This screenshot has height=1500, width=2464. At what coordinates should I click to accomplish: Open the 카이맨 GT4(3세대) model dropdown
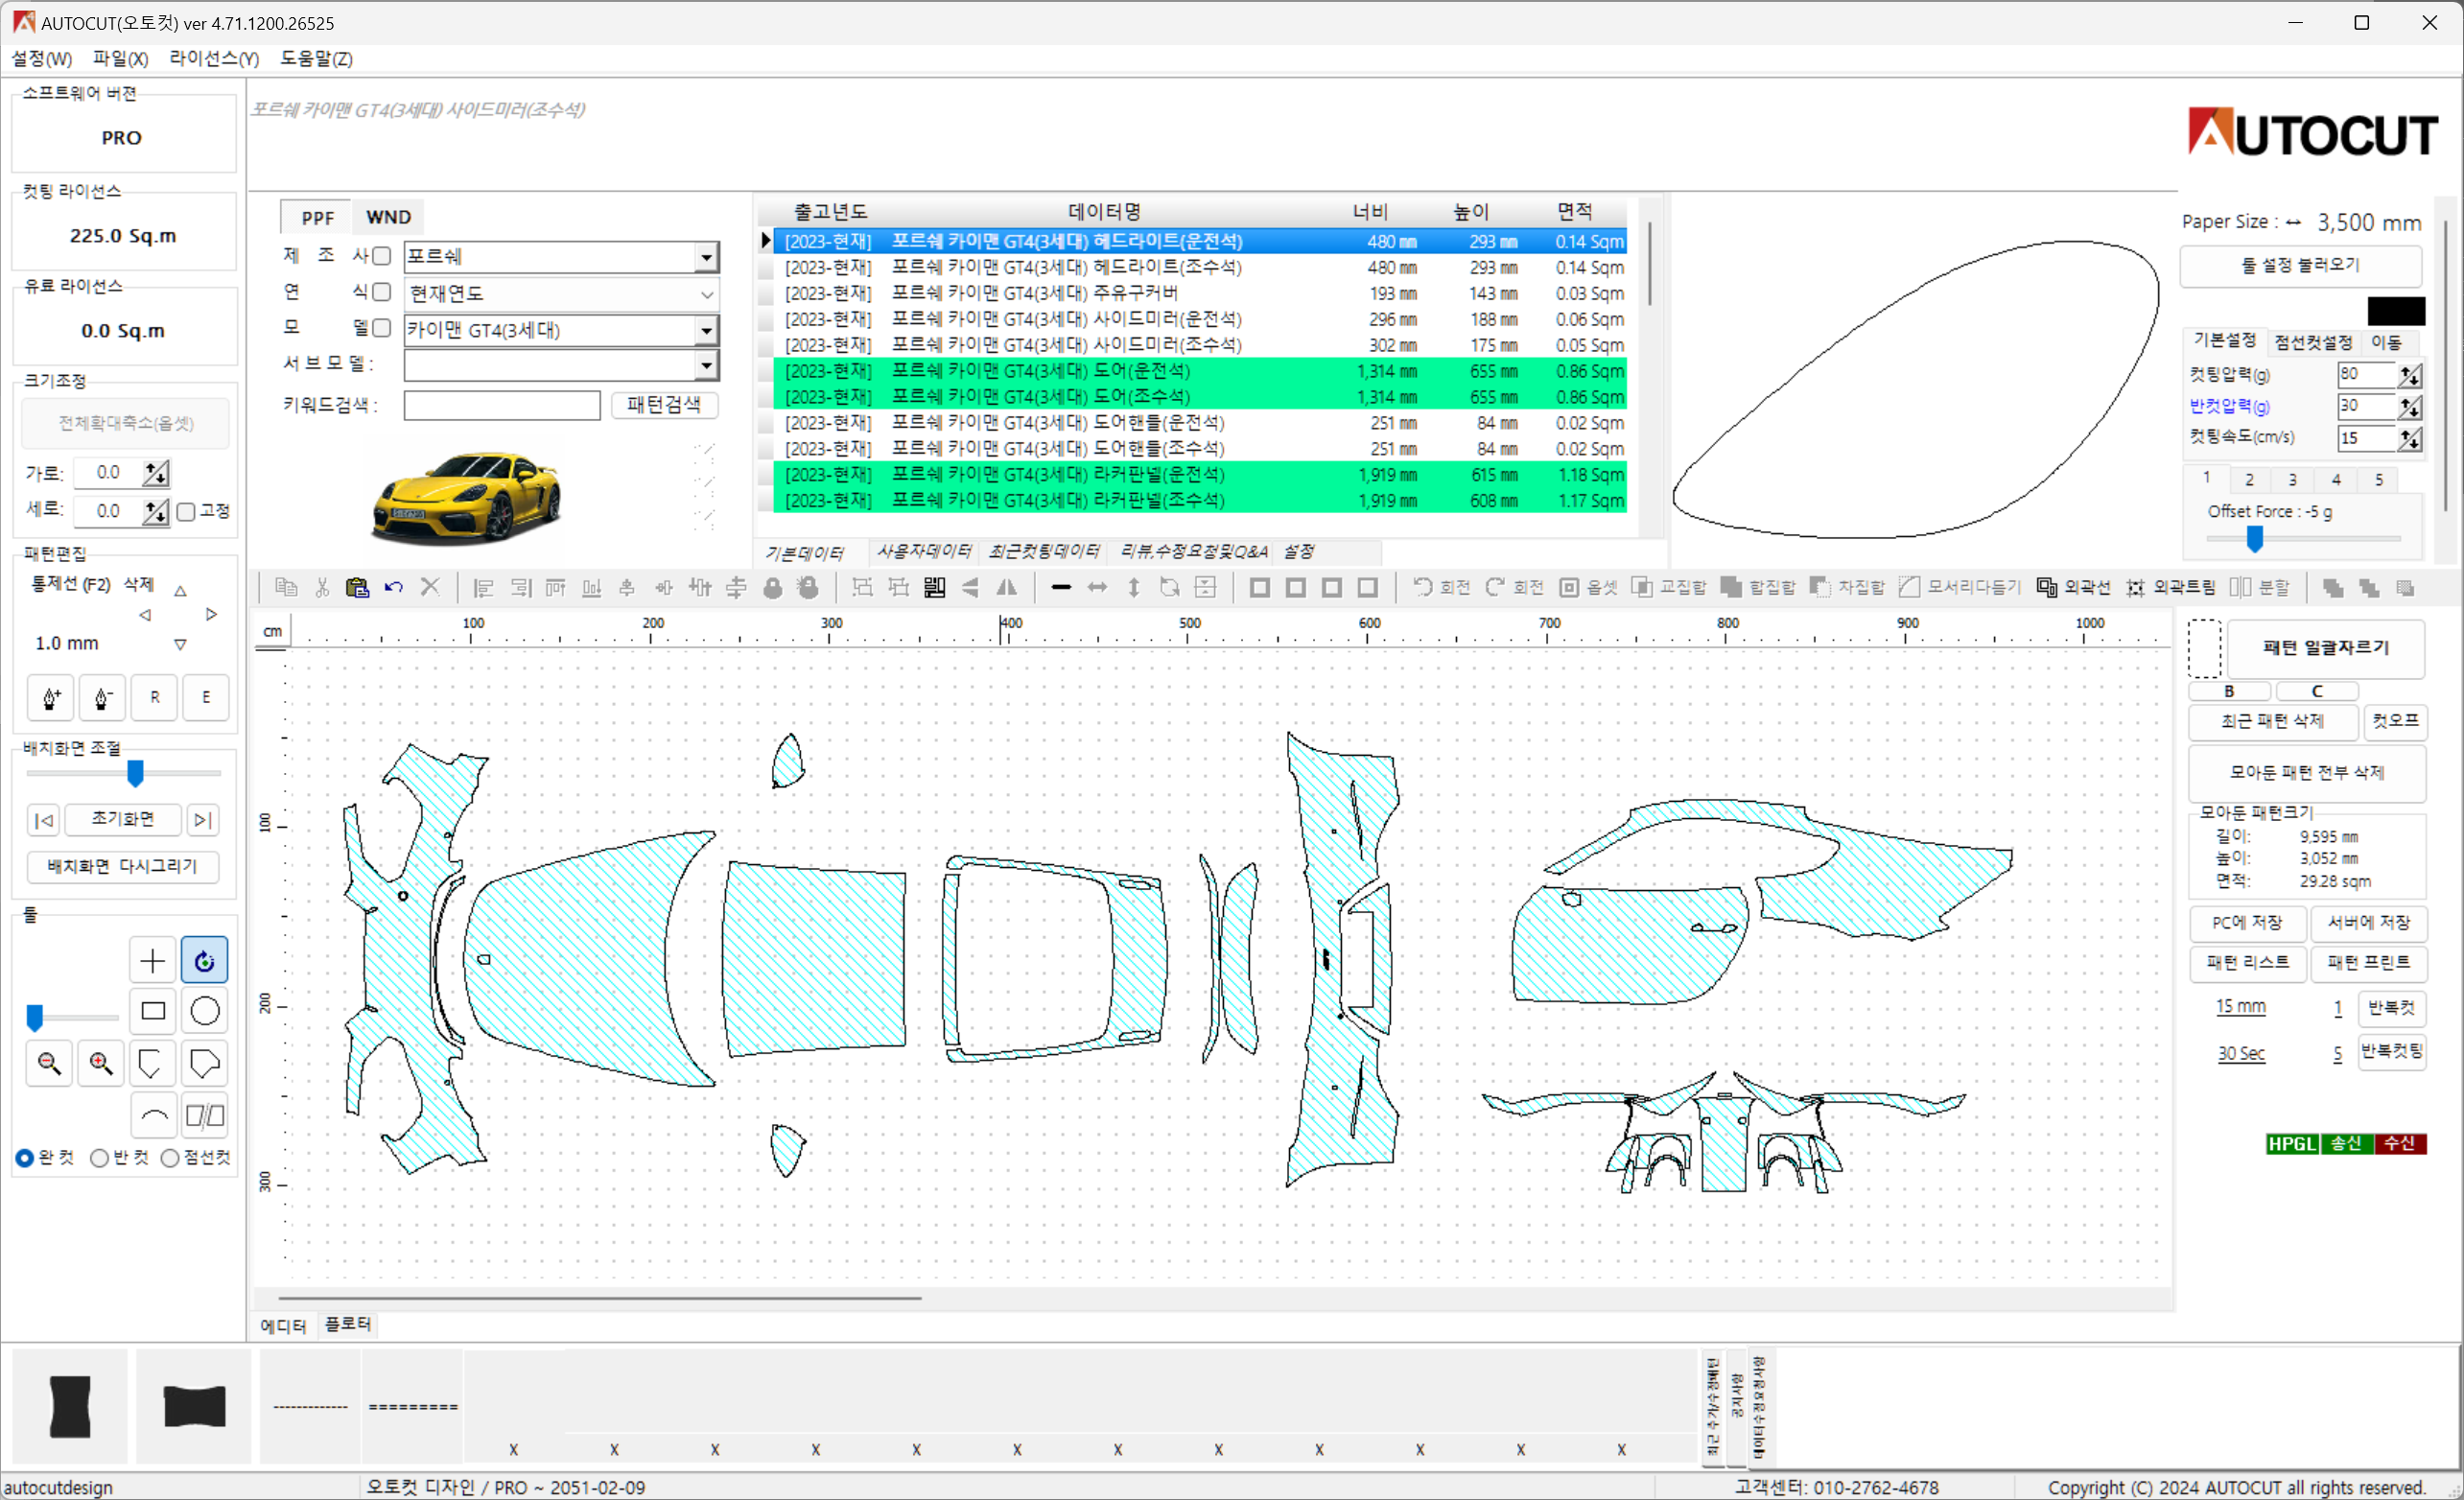coord(706,330)
